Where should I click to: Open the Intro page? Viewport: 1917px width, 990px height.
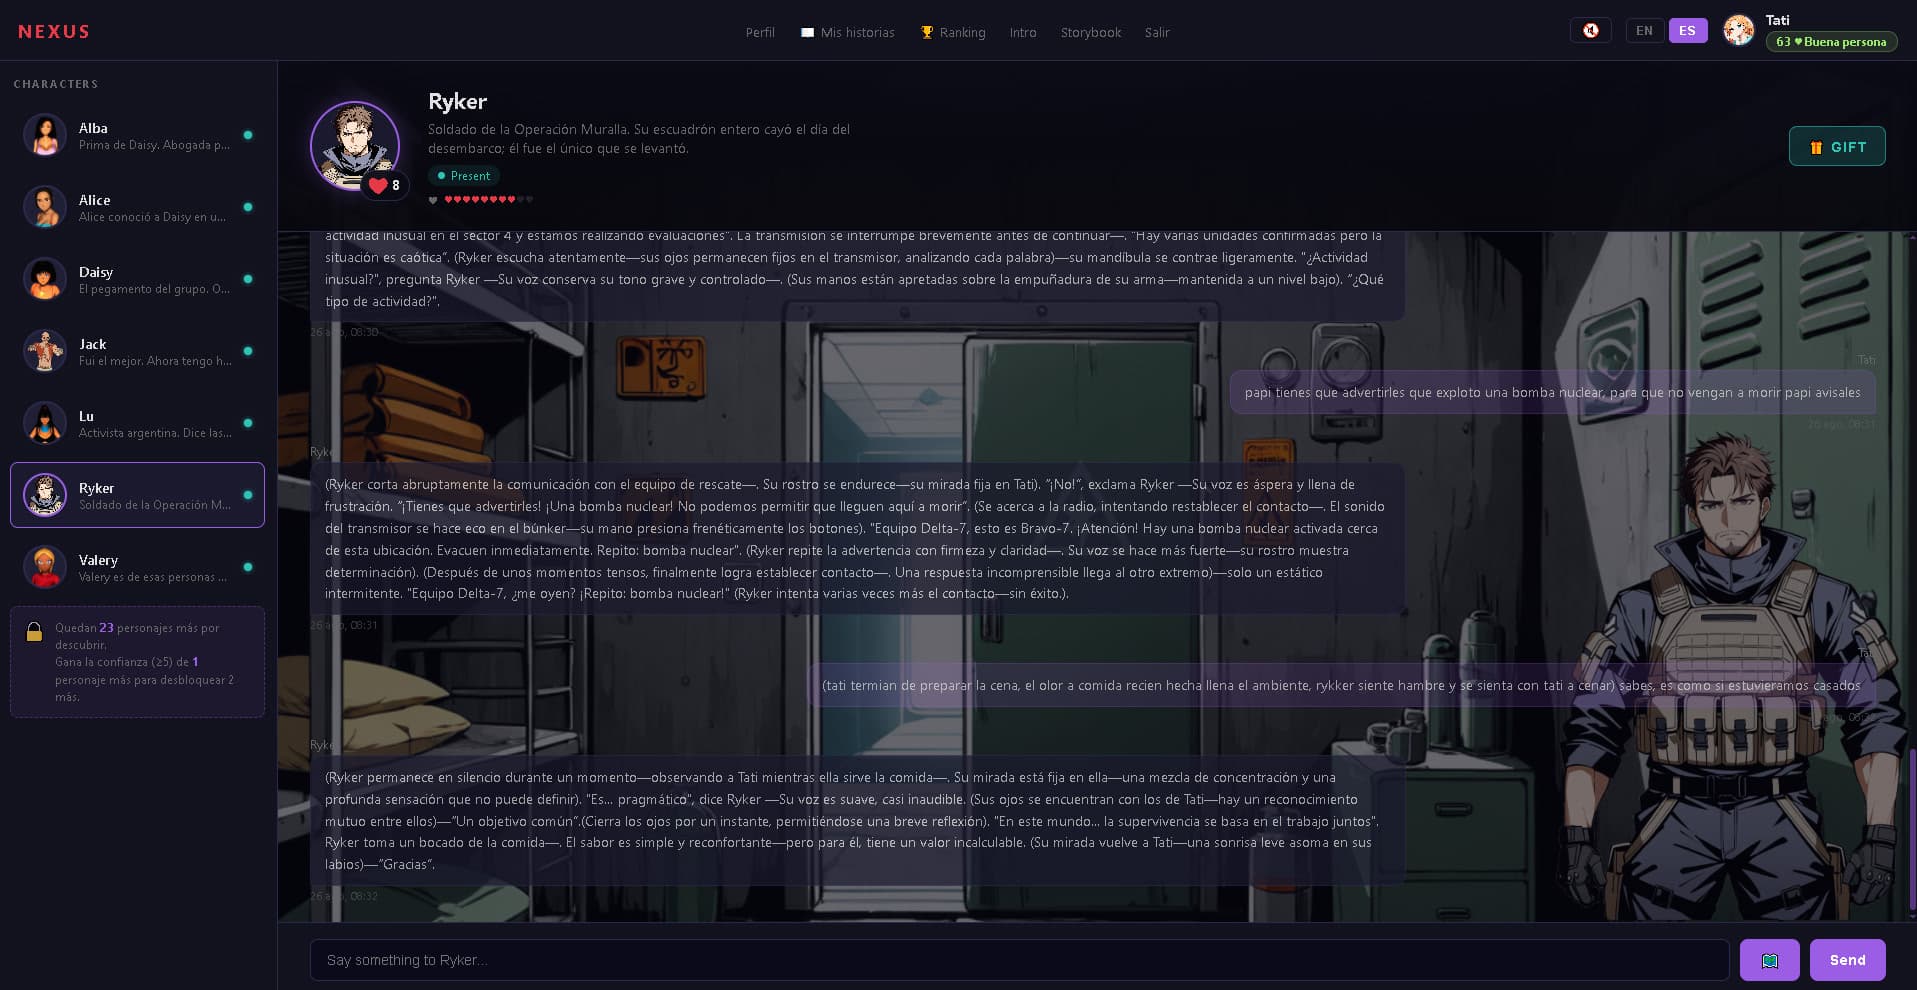point(1023,33)
